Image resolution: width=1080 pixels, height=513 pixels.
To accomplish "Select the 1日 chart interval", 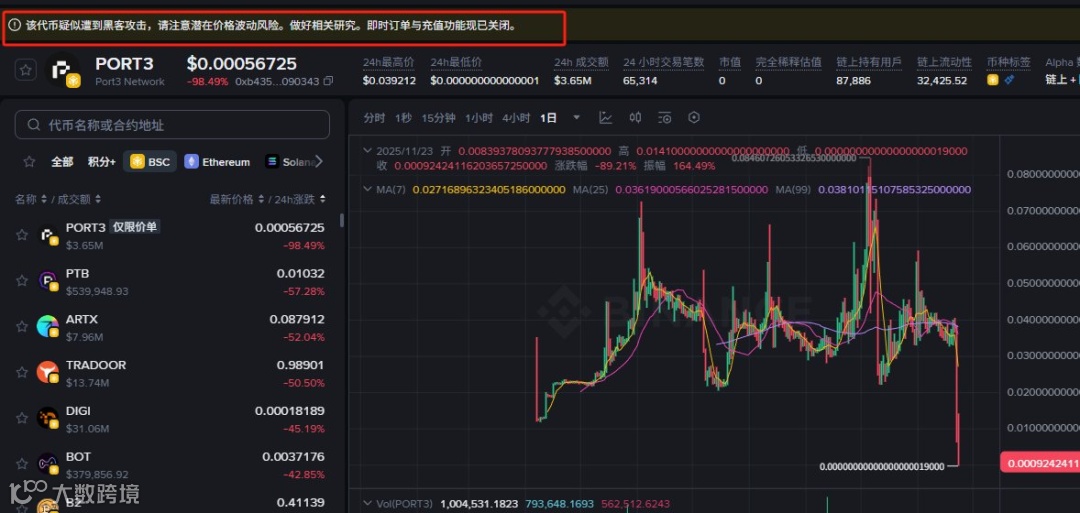I will 548,118.
